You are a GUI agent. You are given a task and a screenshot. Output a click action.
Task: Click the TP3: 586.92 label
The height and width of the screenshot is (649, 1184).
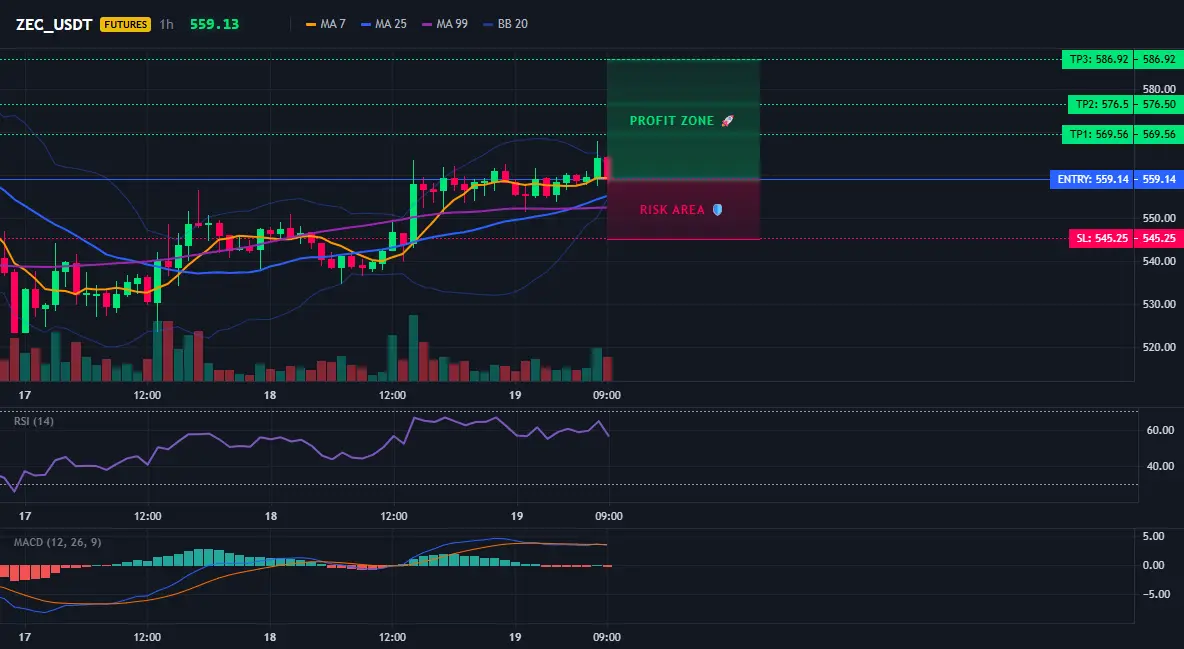coord(1098,60)
